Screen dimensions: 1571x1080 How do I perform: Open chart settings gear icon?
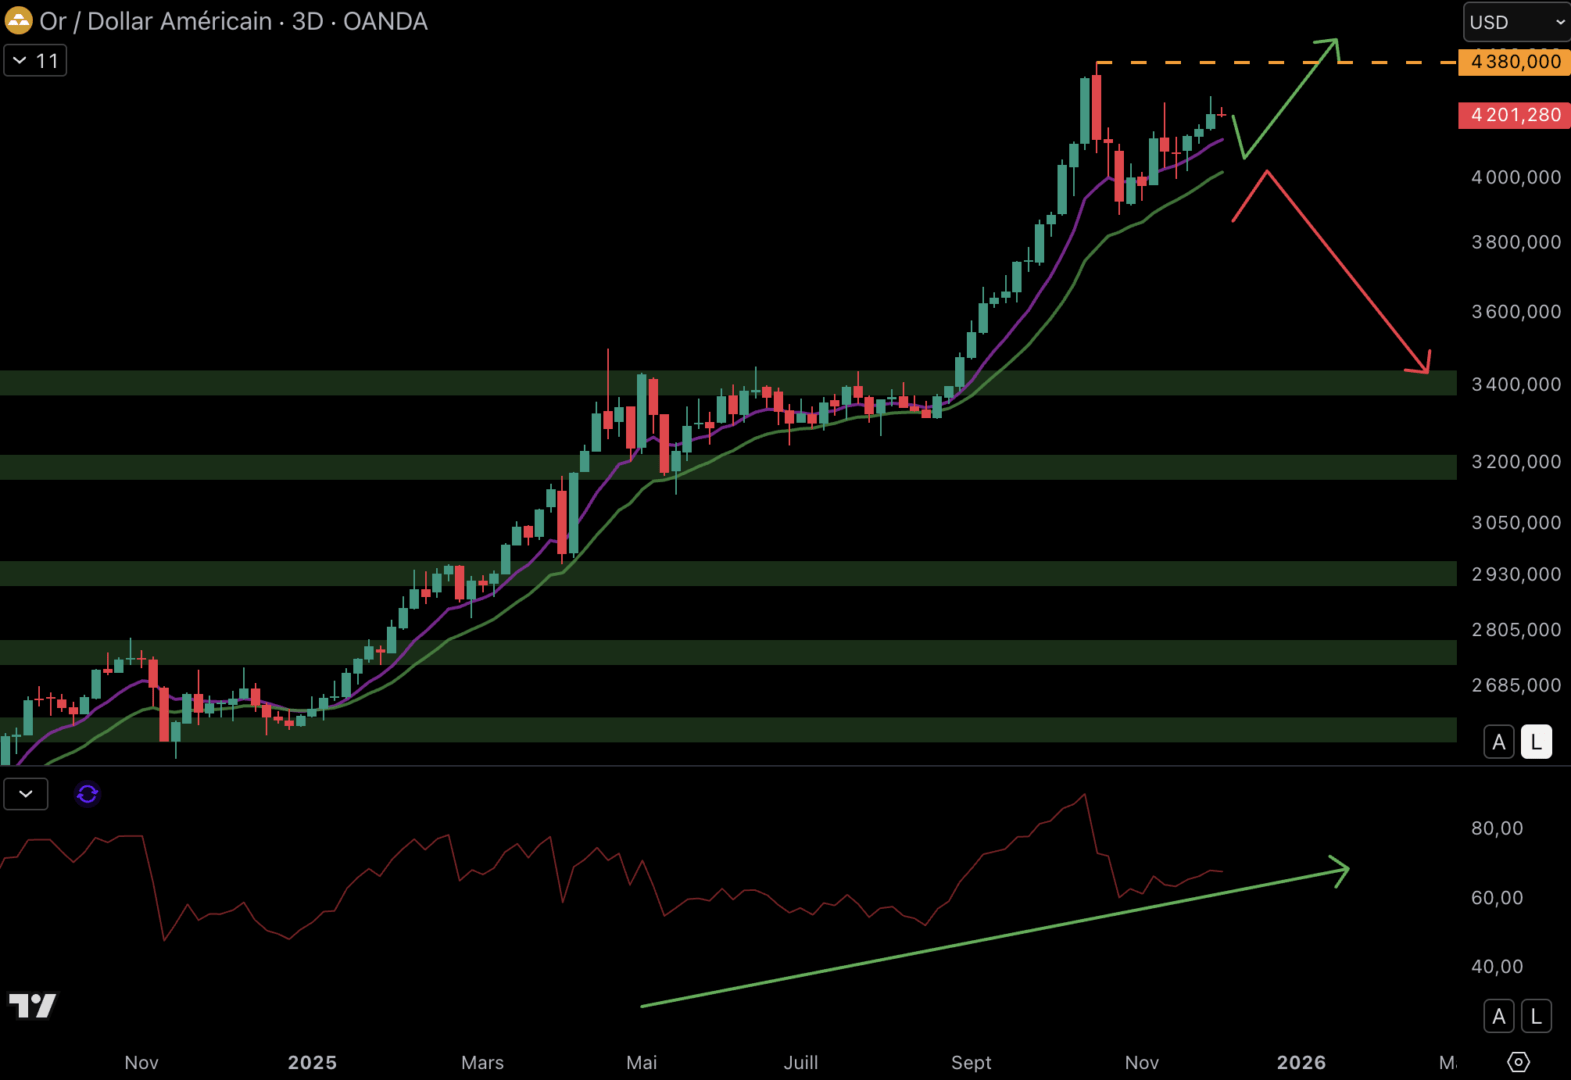pyautogui.click(x=1518, y=1061)
